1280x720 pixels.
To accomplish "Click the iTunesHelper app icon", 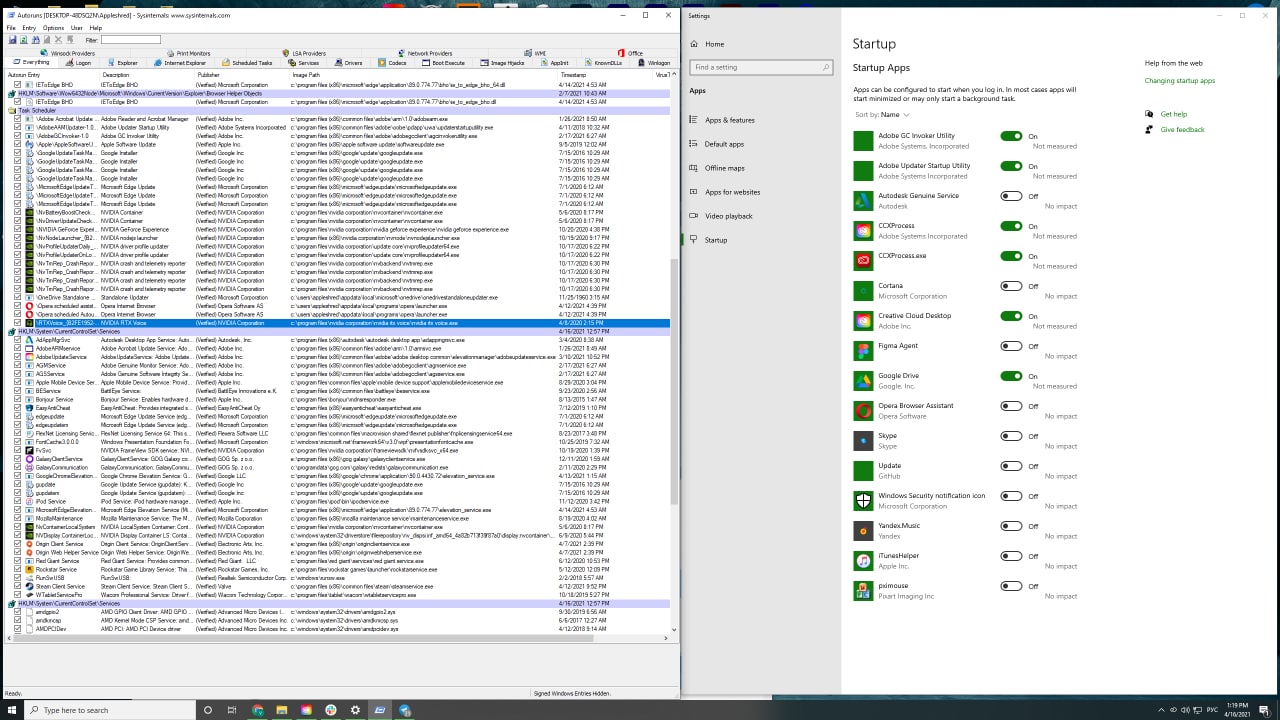I will point(863,561).
